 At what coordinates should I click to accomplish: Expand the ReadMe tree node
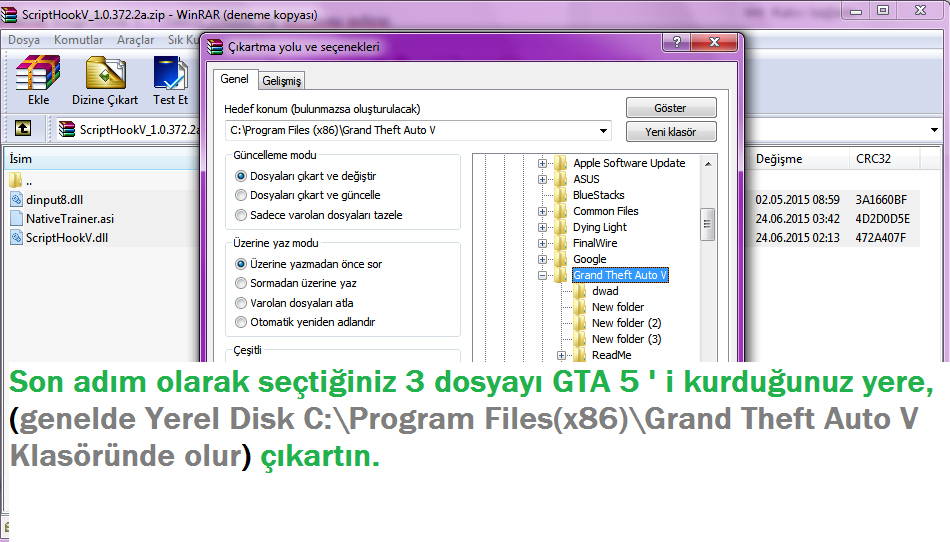pyautogui.click(x=561, y=355)
